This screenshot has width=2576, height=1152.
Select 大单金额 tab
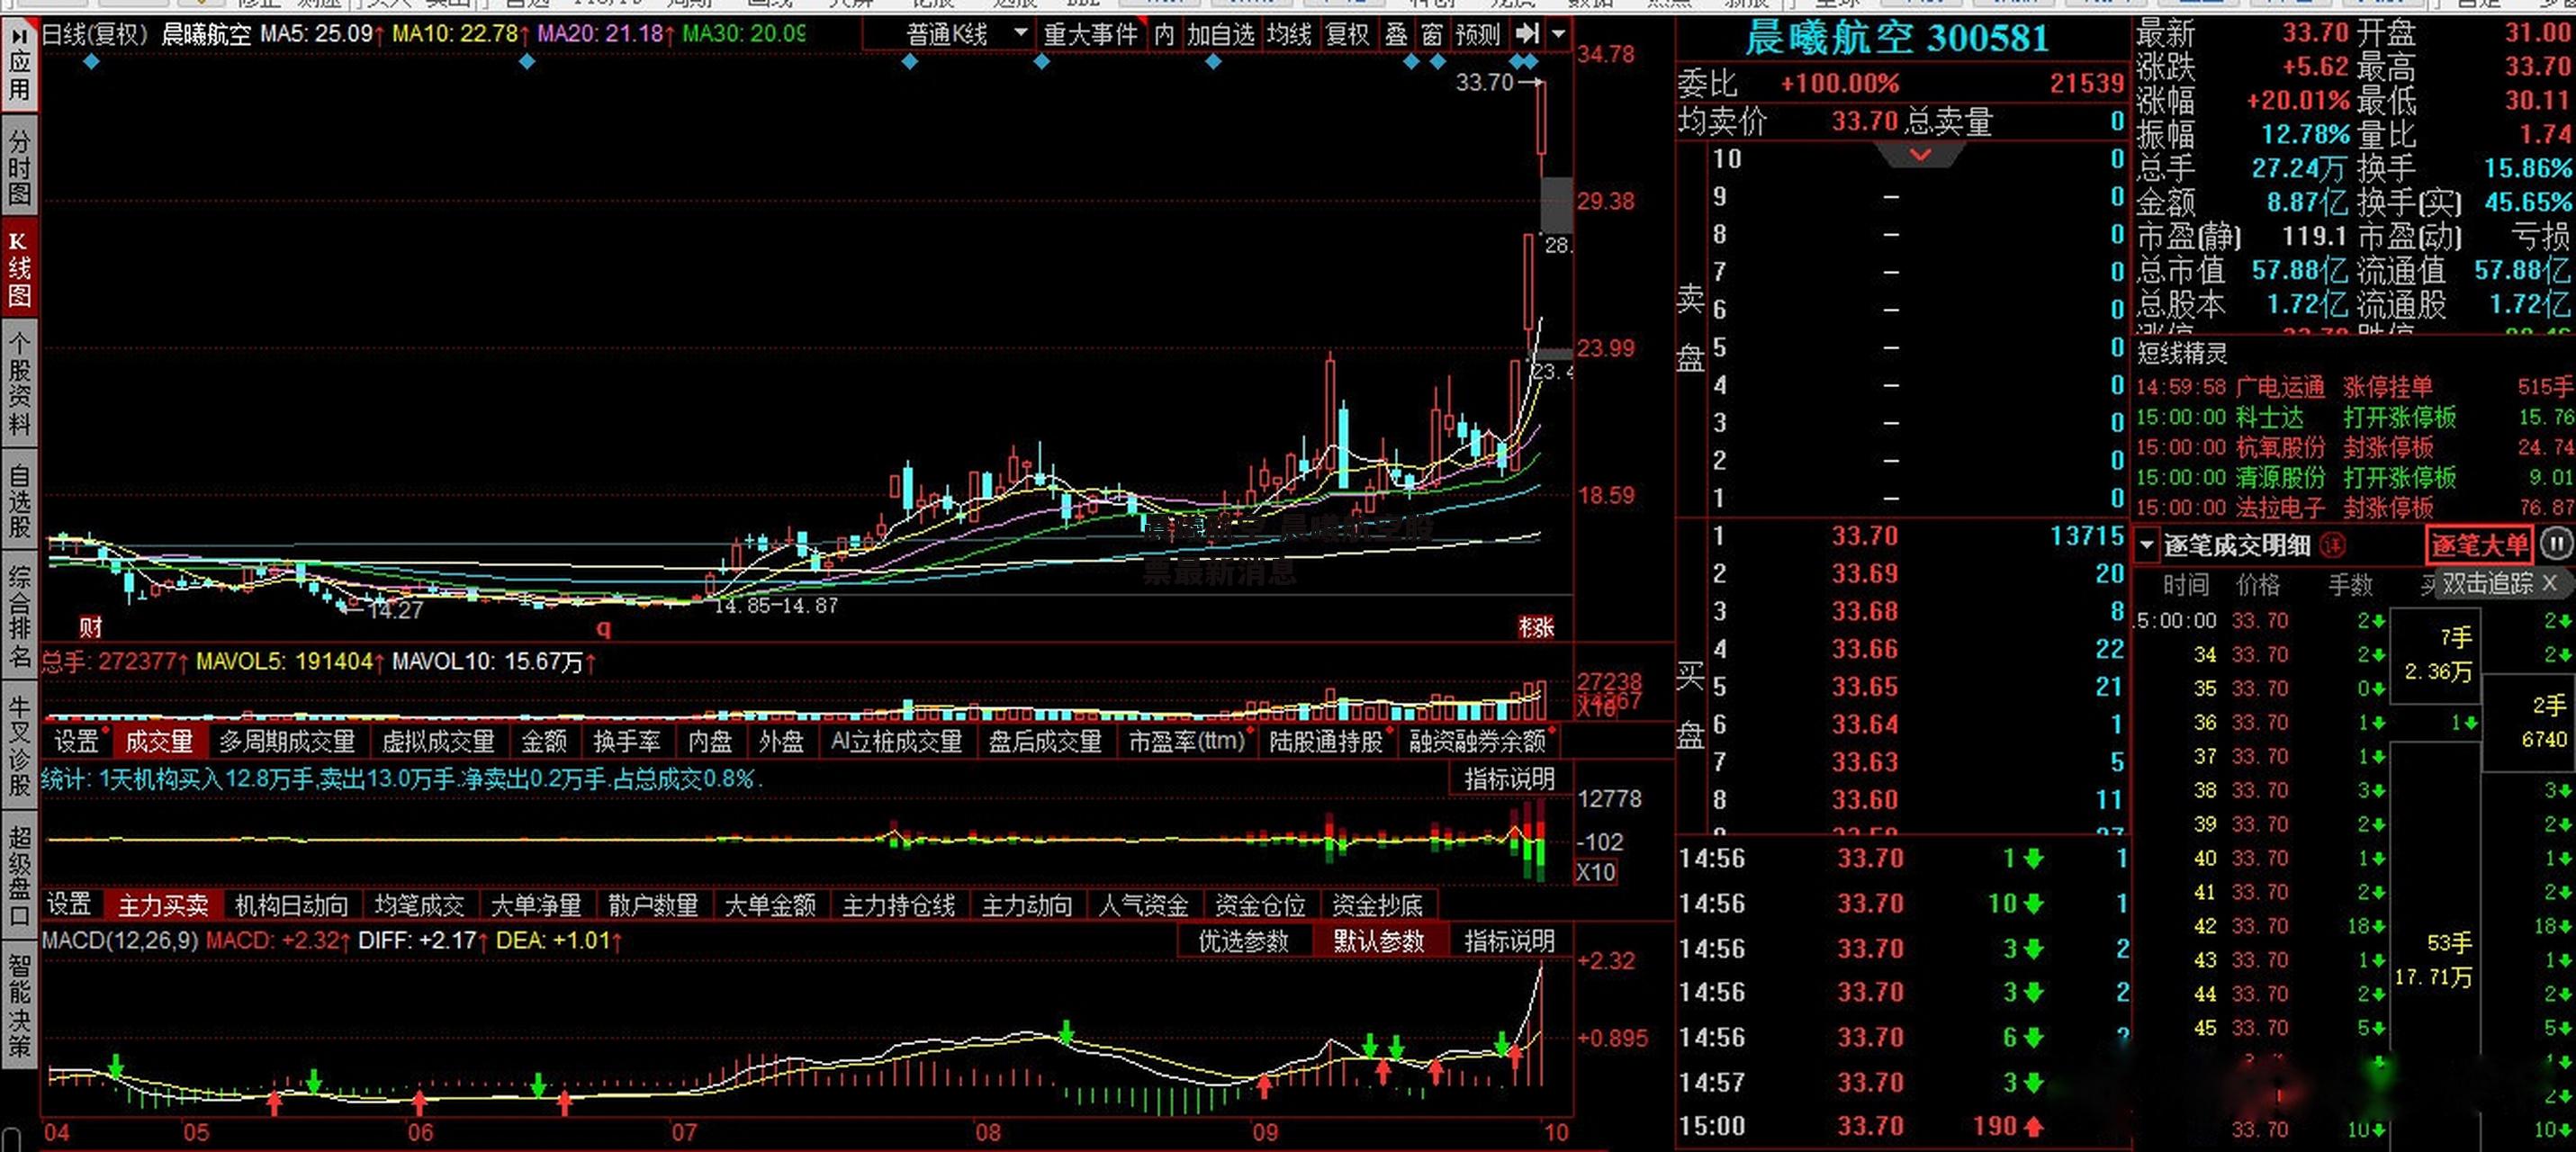(770, 905)
